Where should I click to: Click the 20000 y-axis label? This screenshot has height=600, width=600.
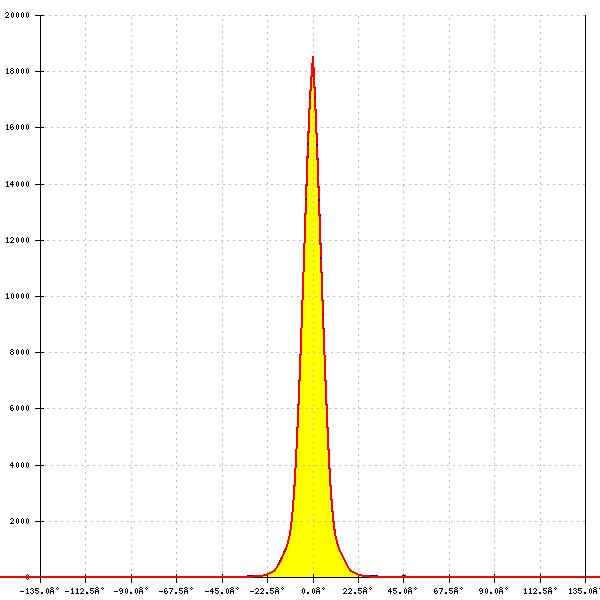click(15, 16)
